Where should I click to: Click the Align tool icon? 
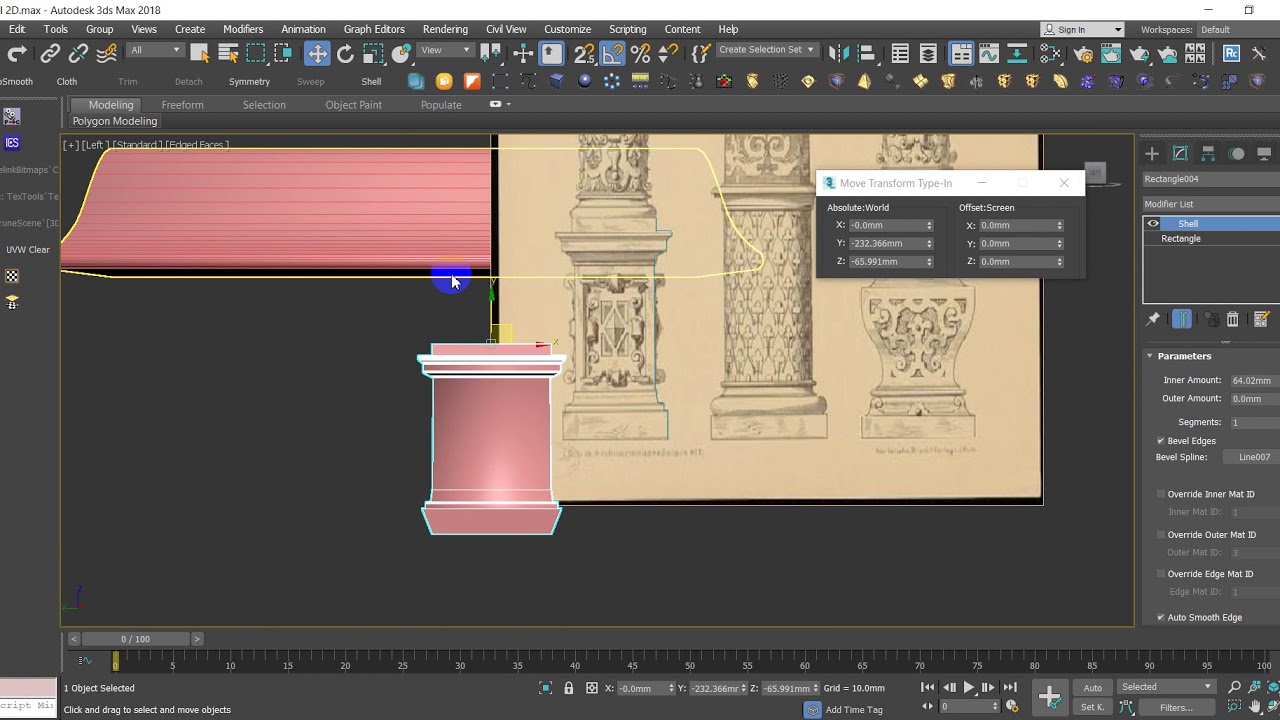tap(866, 54)
